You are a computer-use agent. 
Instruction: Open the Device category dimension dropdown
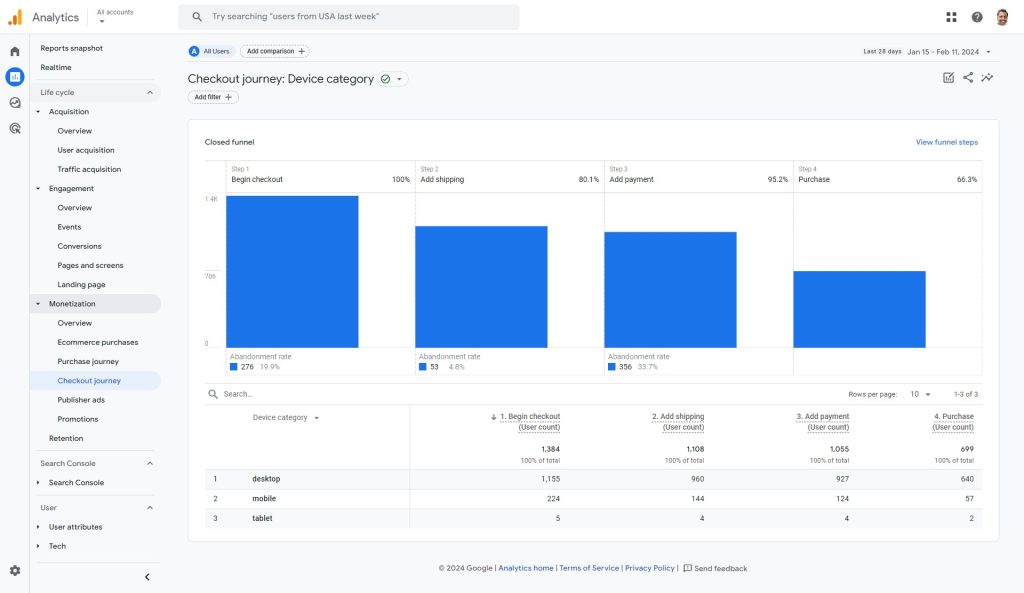[x=285, y=417]
